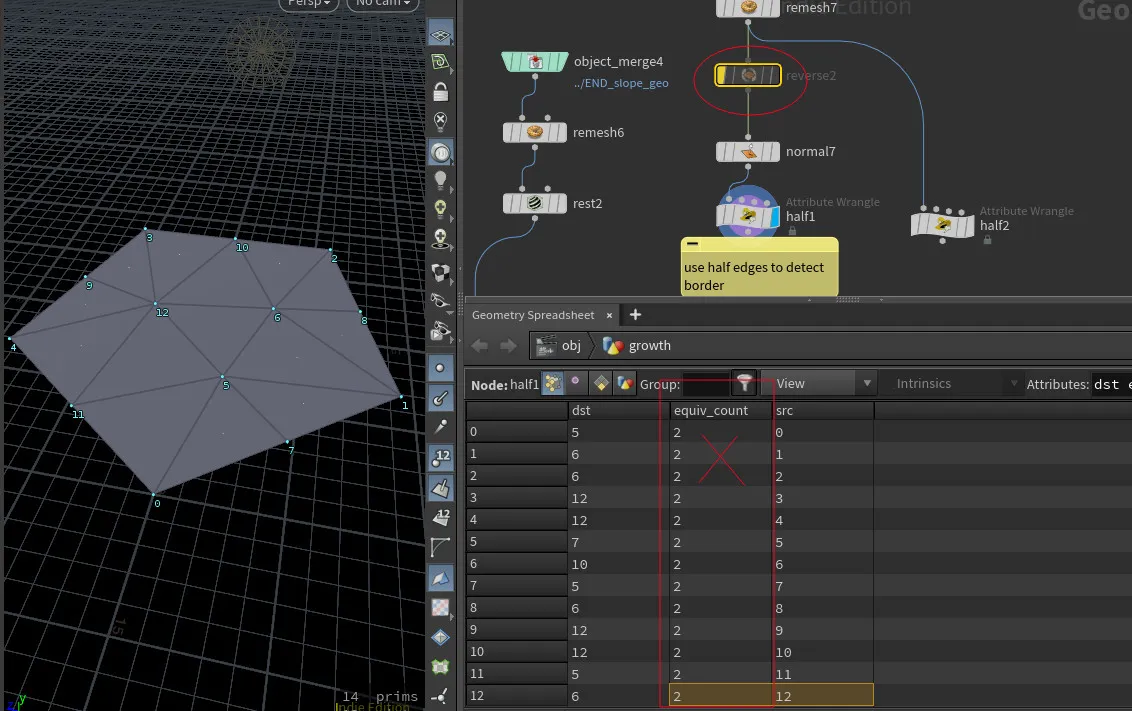This screenshot has width=1132, height=711.
Task: Toggle backface tinting icon
Action: pos(440,577)
